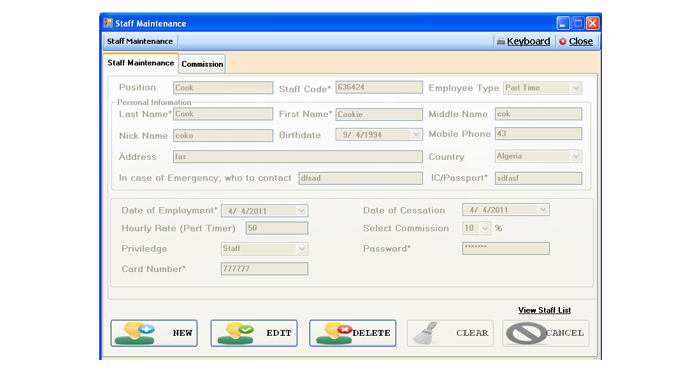Viewport: 700px width, 371px height.
Task: Click the Nick Name field
Action: (223, 135)
